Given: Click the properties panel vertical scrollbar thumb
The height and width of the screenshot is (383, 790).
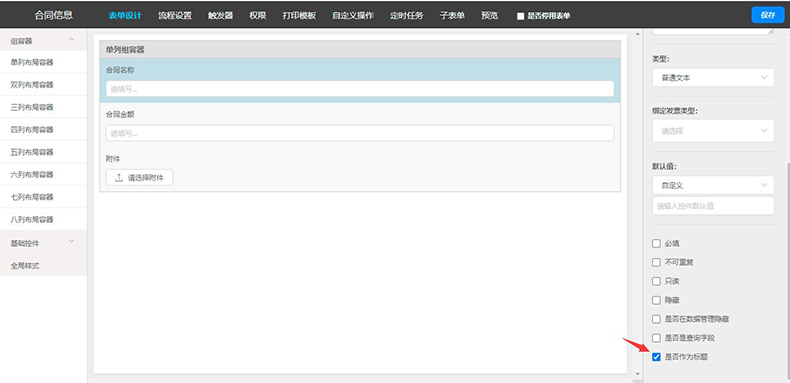Looking at the screenshot, I should (787, 271).
